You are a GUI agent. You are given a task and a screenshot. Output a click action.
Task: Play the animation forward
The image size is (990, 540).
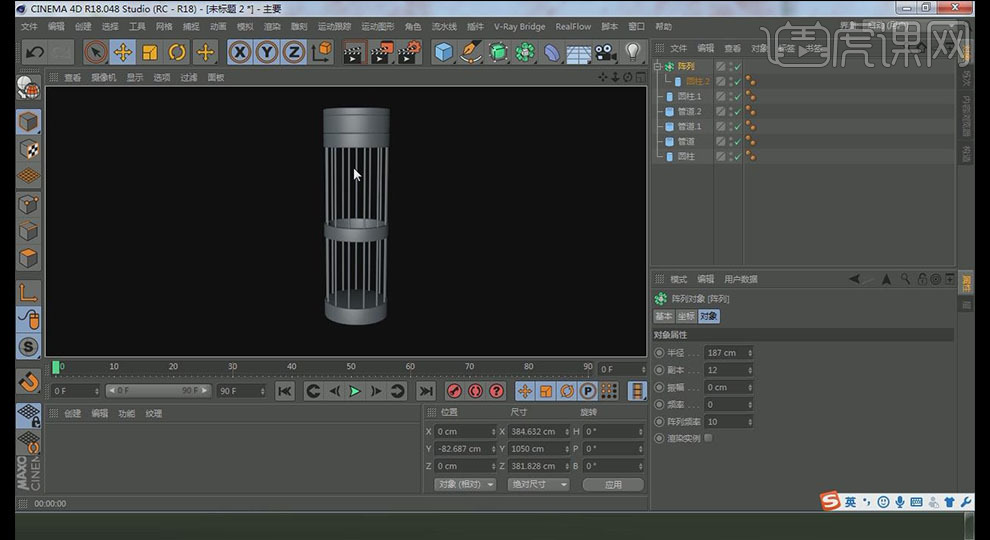point(355,392)
